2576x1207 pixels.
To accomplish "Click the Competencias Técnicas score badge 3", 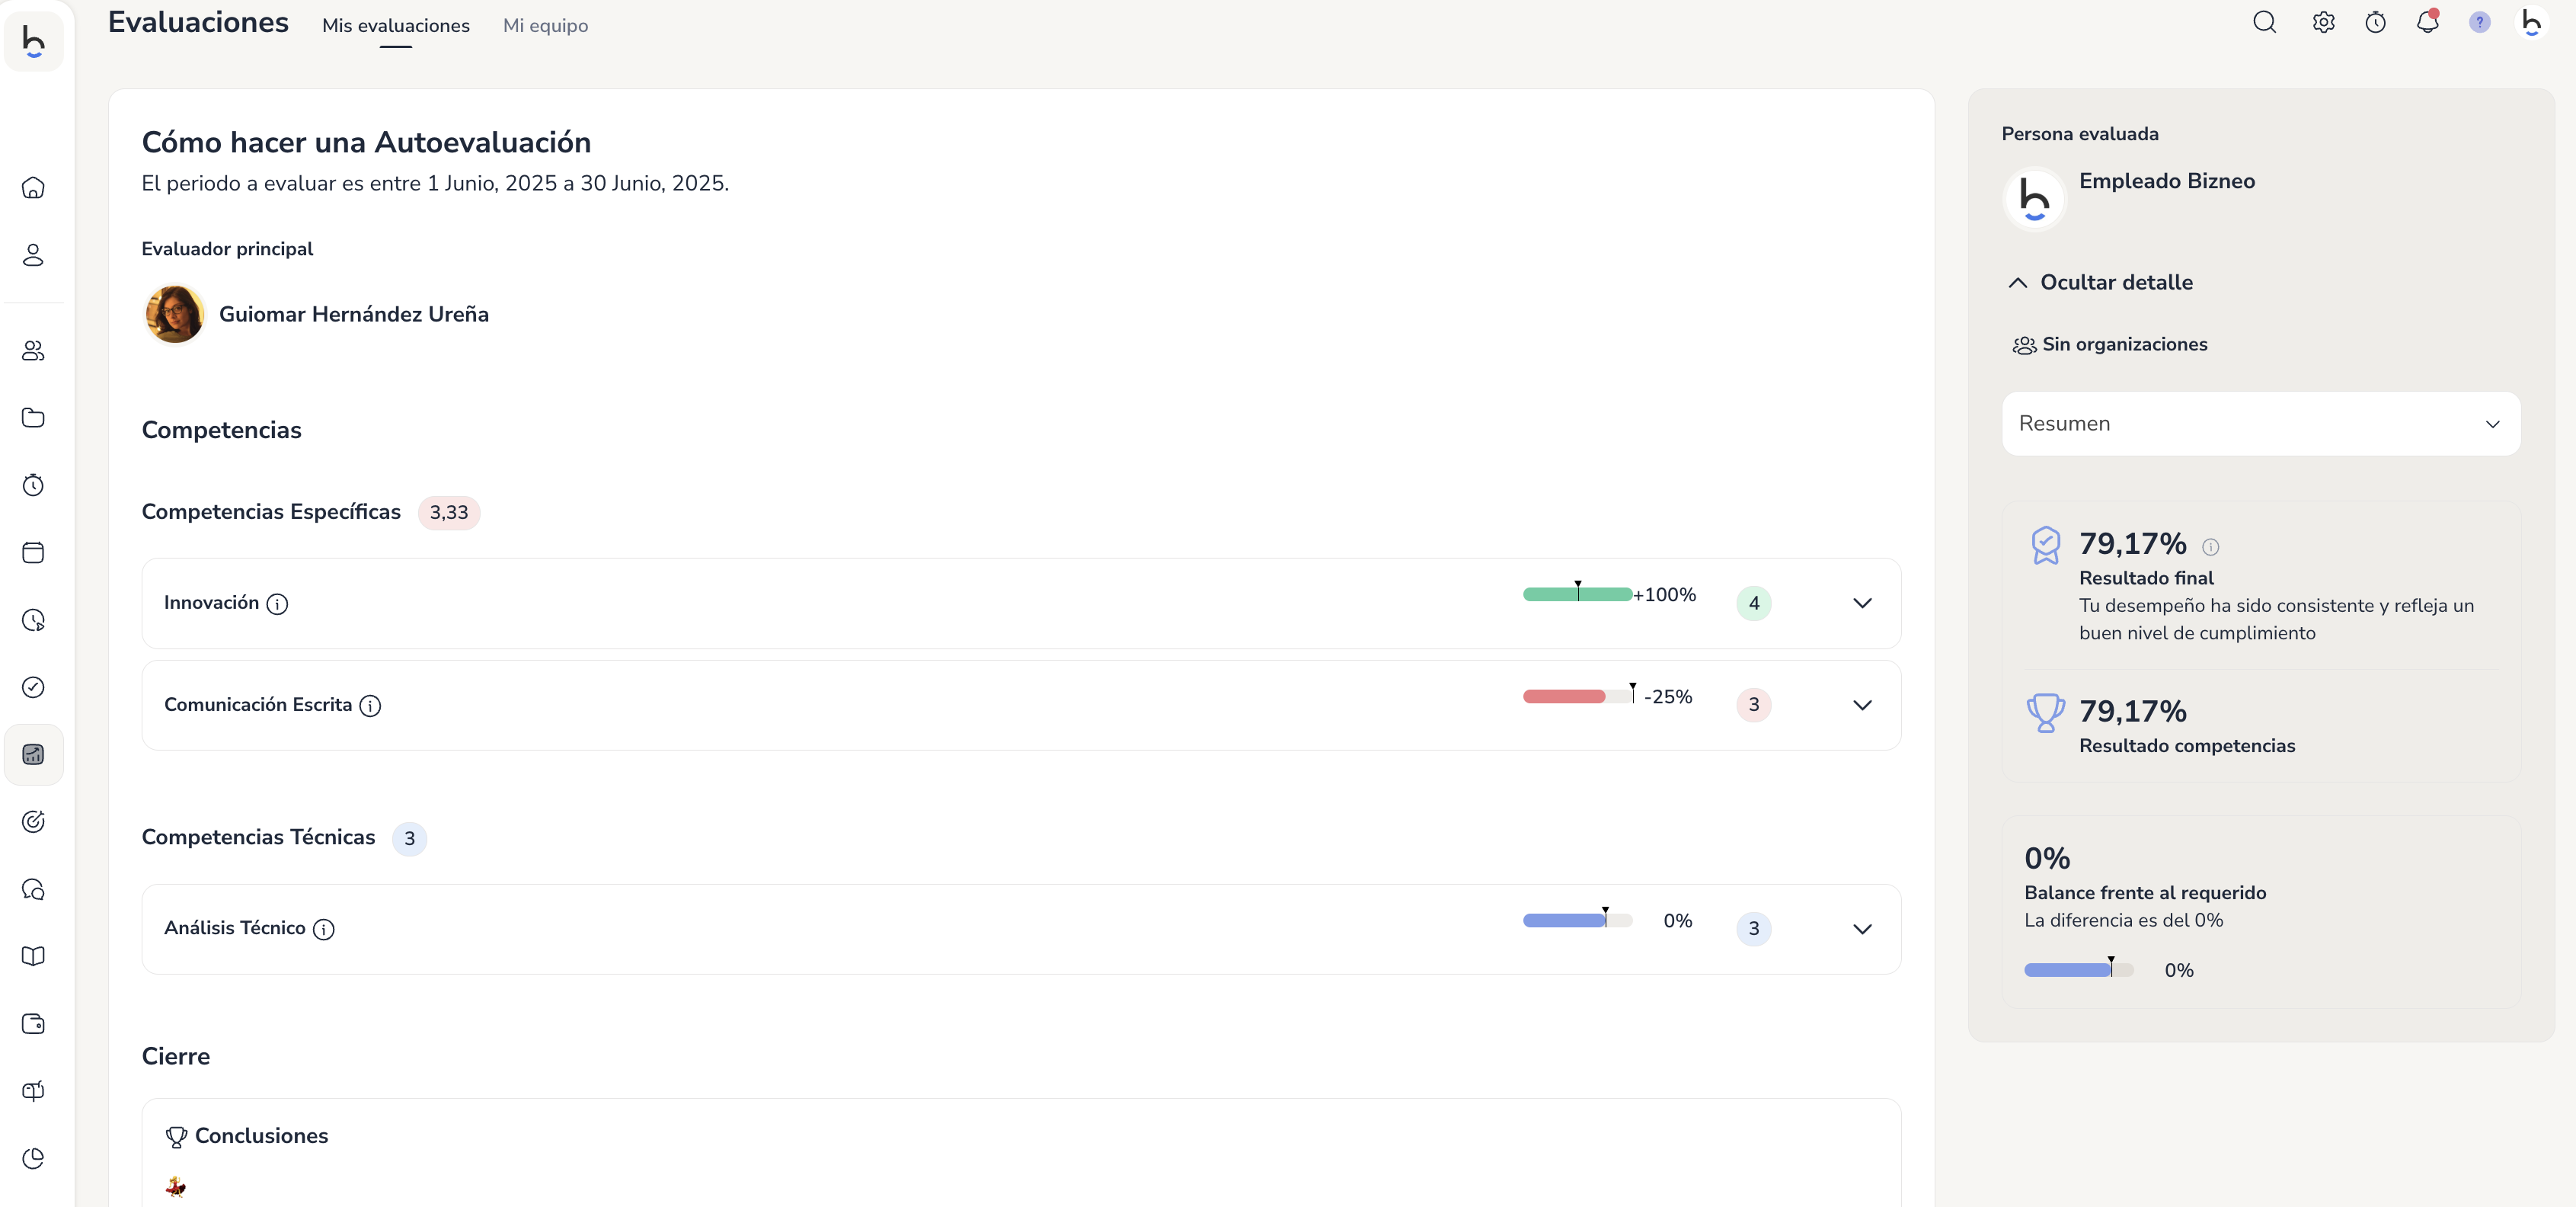I will pos(410,839).
